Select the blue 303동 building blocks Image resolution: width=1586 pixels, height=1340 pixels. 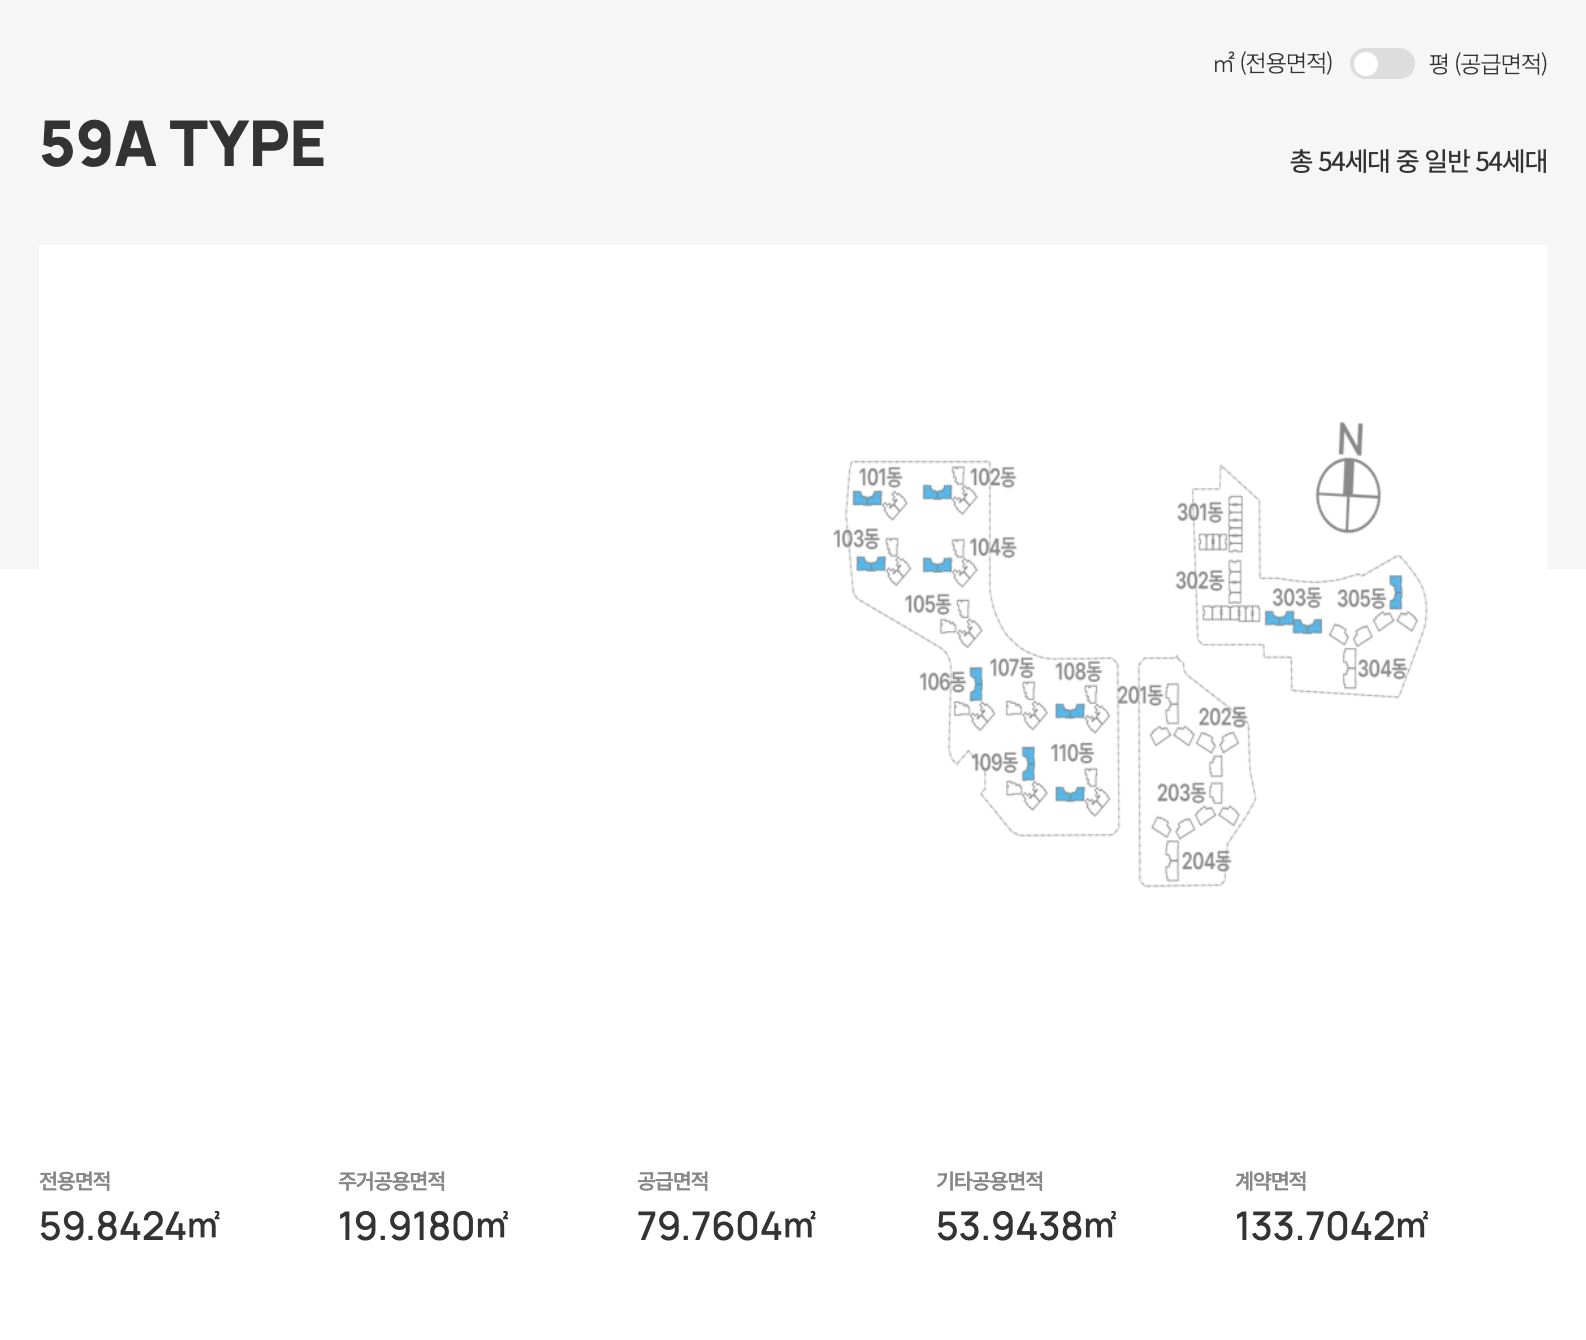tap(1293, 622)
